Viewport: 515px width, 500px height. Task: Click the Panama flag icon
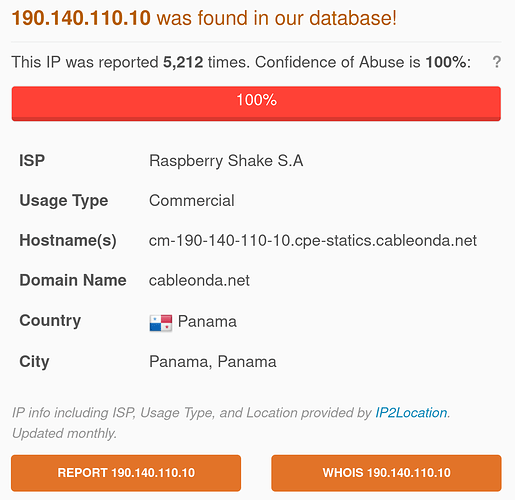pyautogui.click(x=161, y=323)
